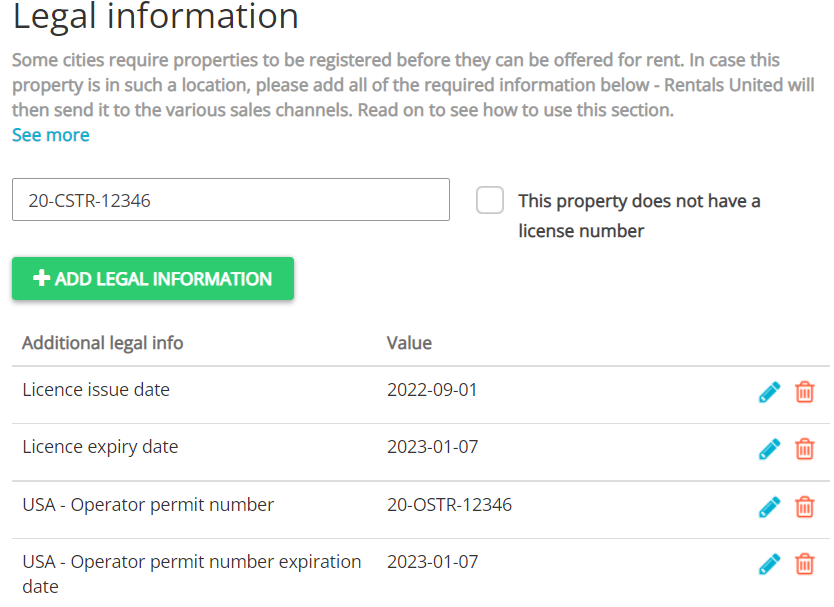Focus the license number input field
This screenshot has height=607, width=834.
pos(230,200)
